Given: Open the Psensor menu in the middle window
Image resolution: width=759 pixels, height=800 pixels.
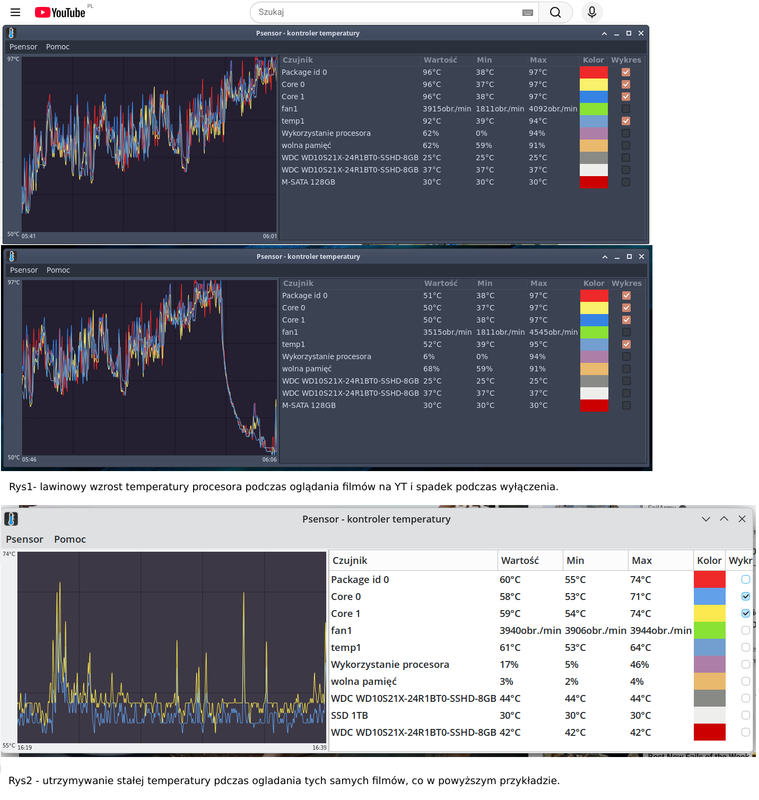Looking at the screenshot, I should coord(23,270).
